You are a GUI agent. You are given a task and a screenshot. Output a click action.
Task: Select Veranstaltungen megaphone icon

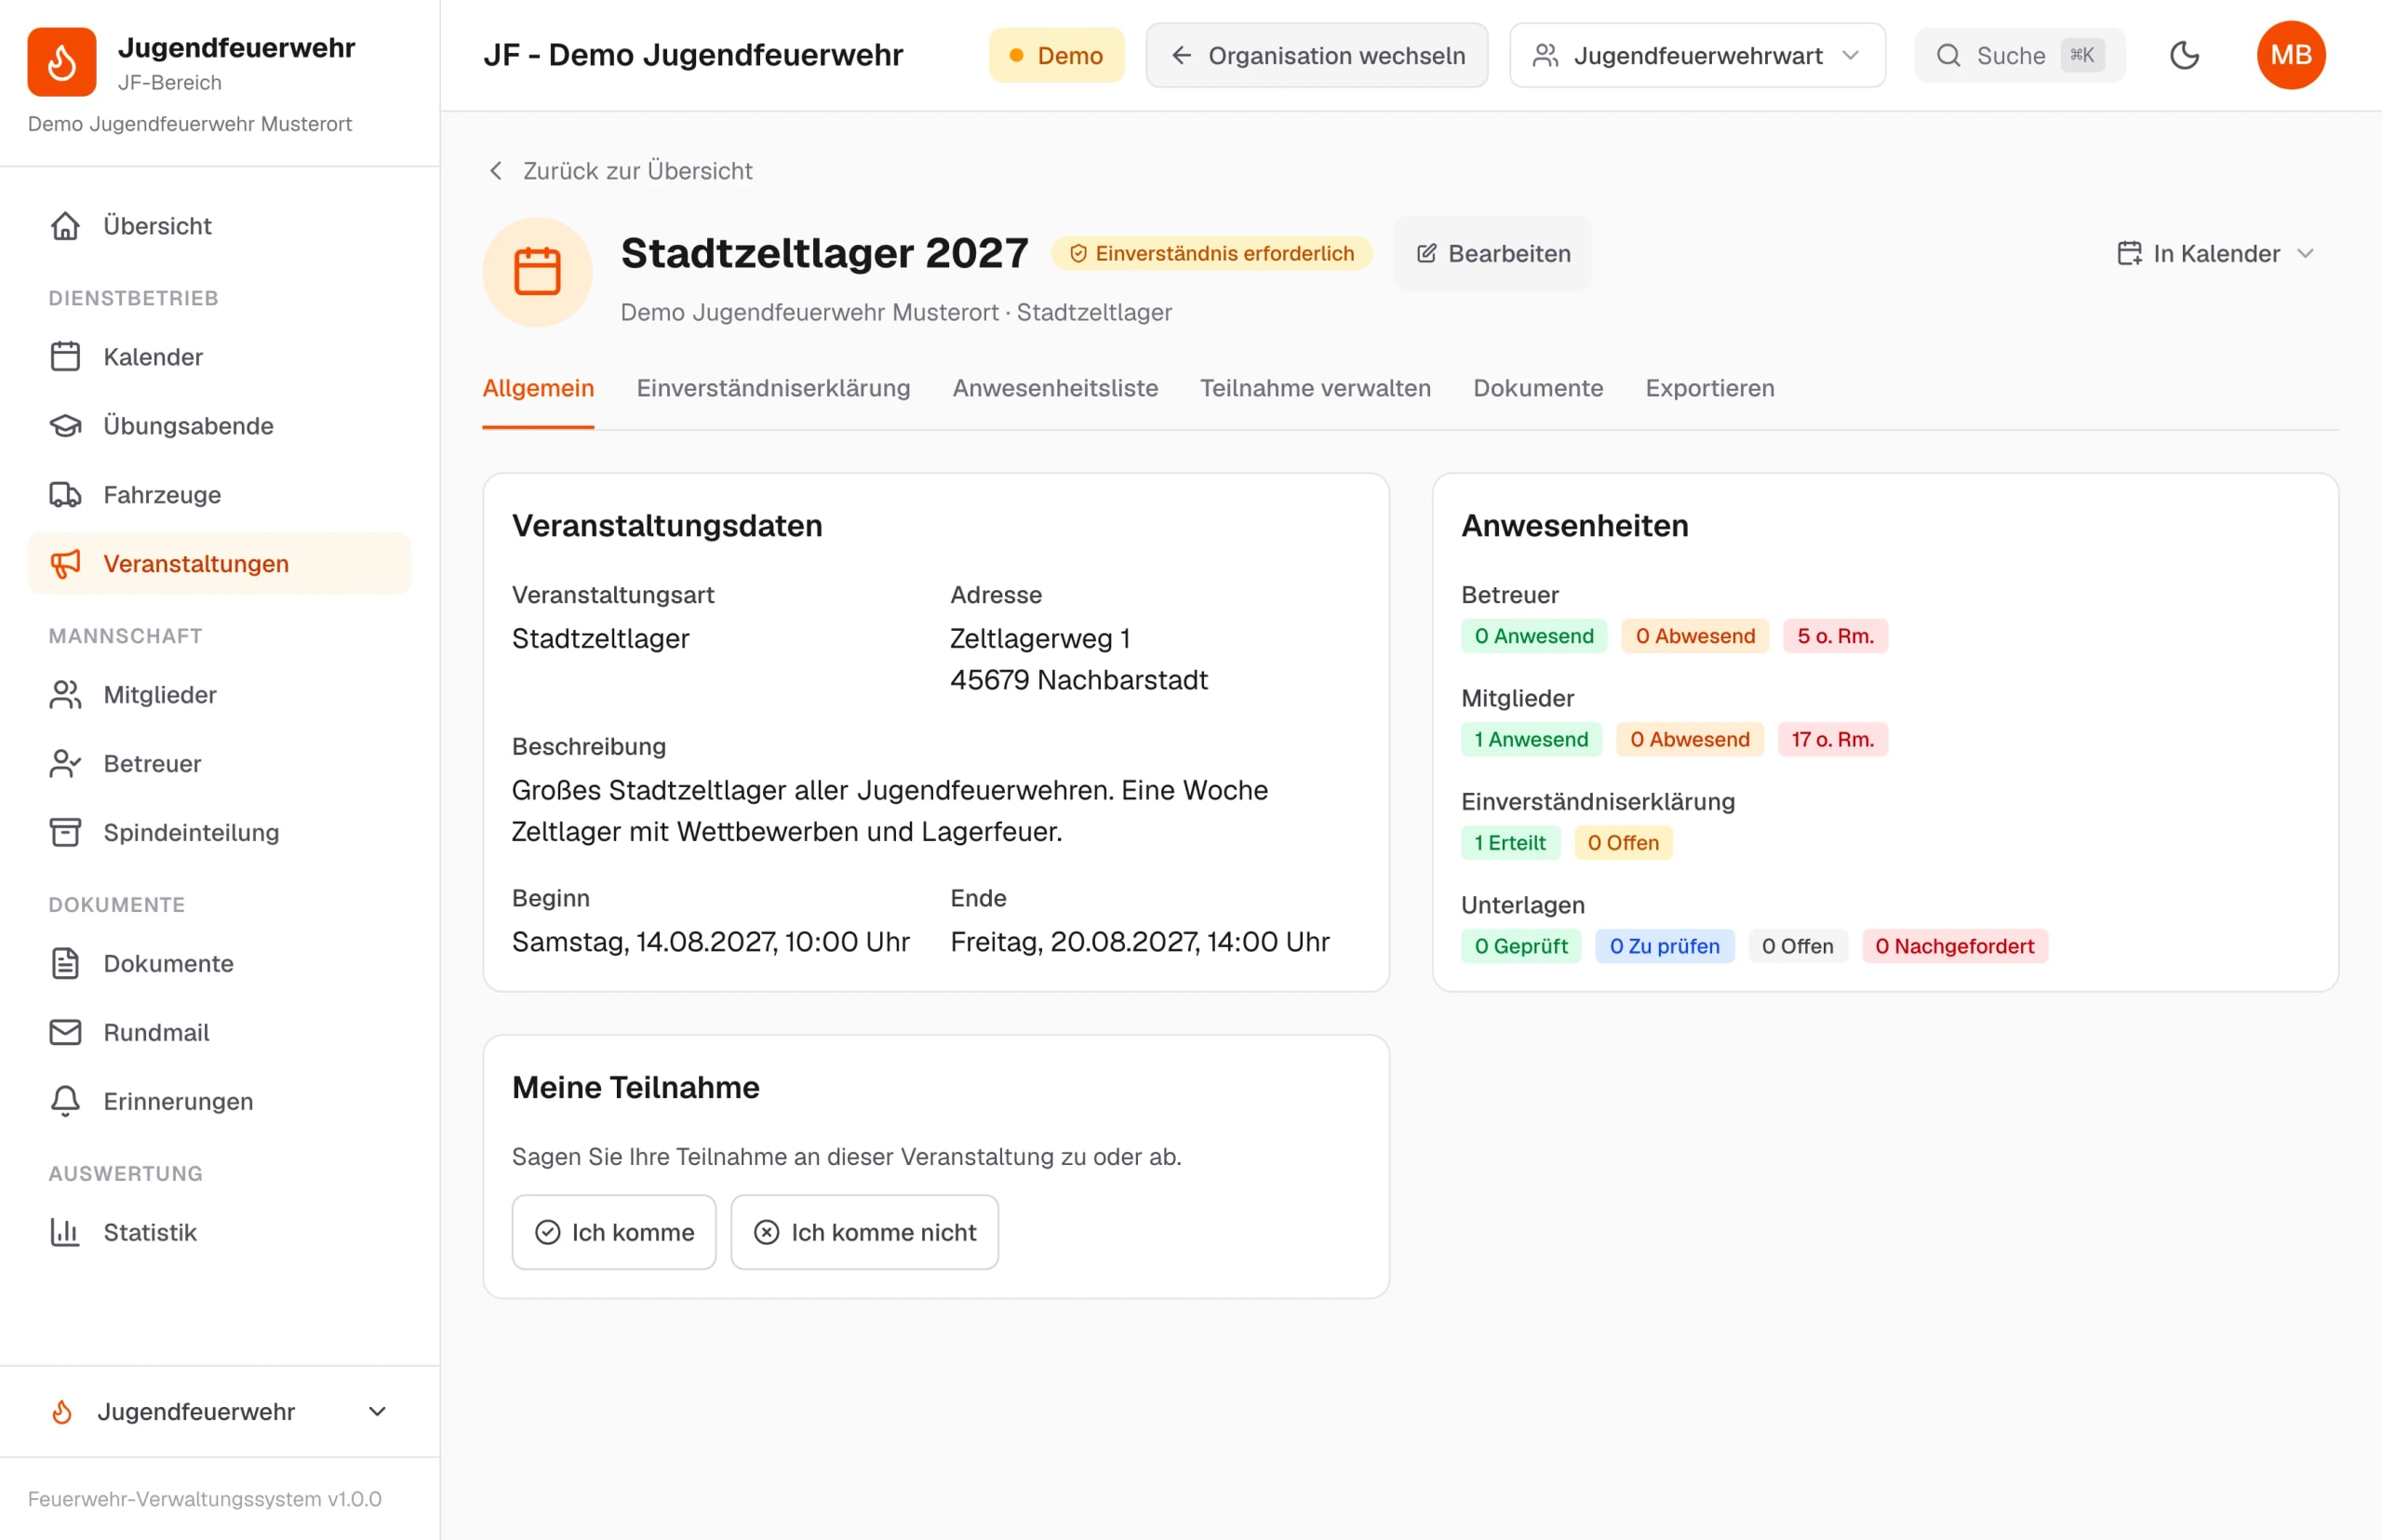tap(65, 564)
